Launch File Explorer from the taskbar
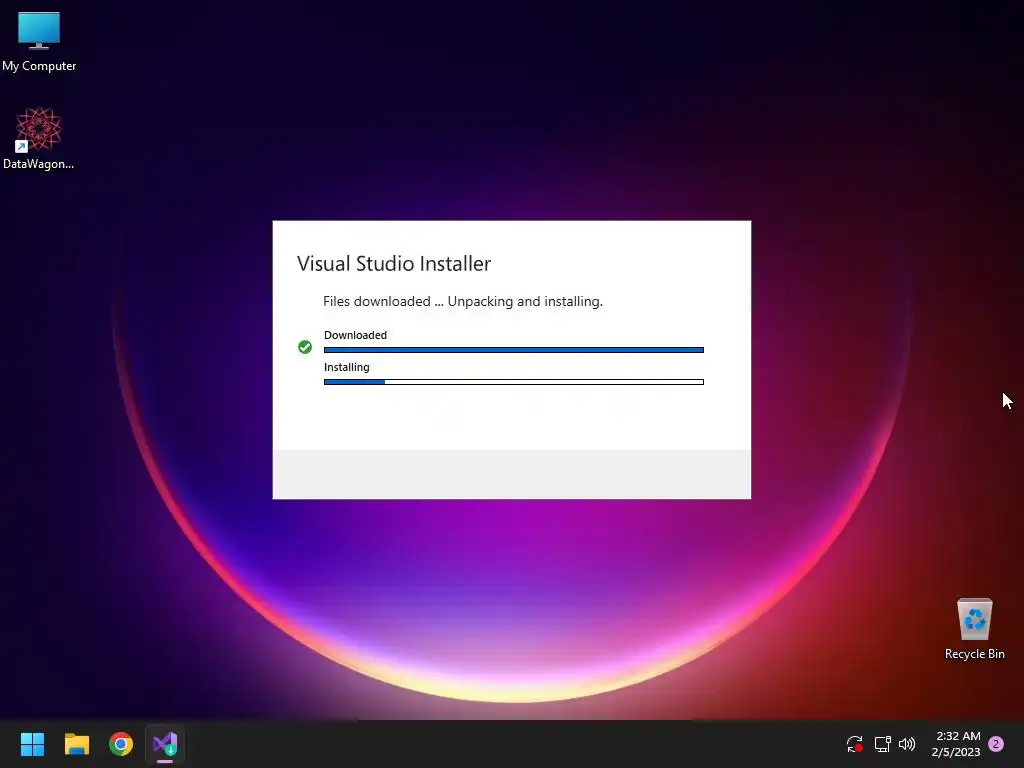 pyautogui.click(x=76, y=744)
